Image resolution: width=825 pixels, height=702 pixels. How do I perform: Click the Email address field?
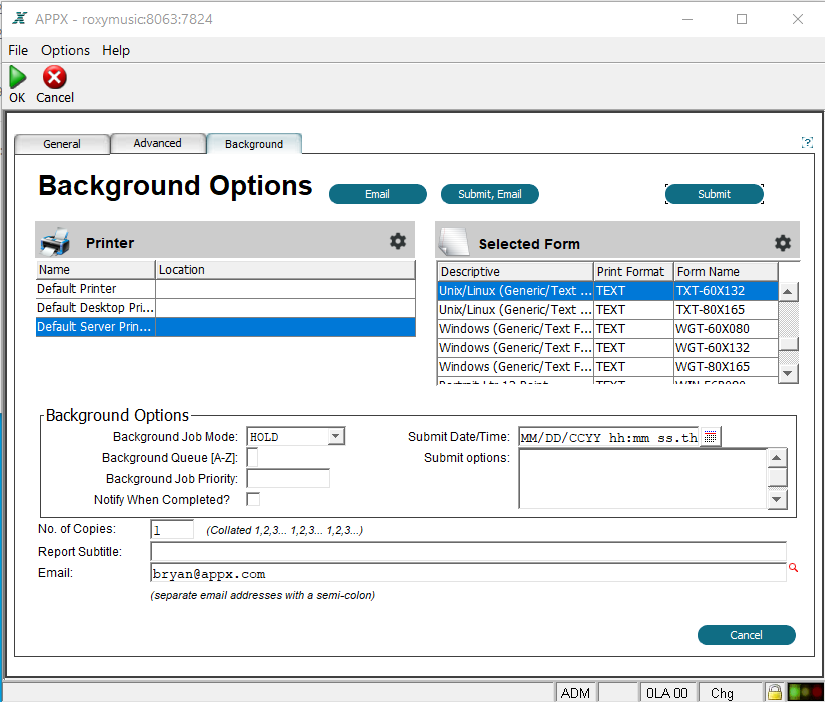coord(468,573)
